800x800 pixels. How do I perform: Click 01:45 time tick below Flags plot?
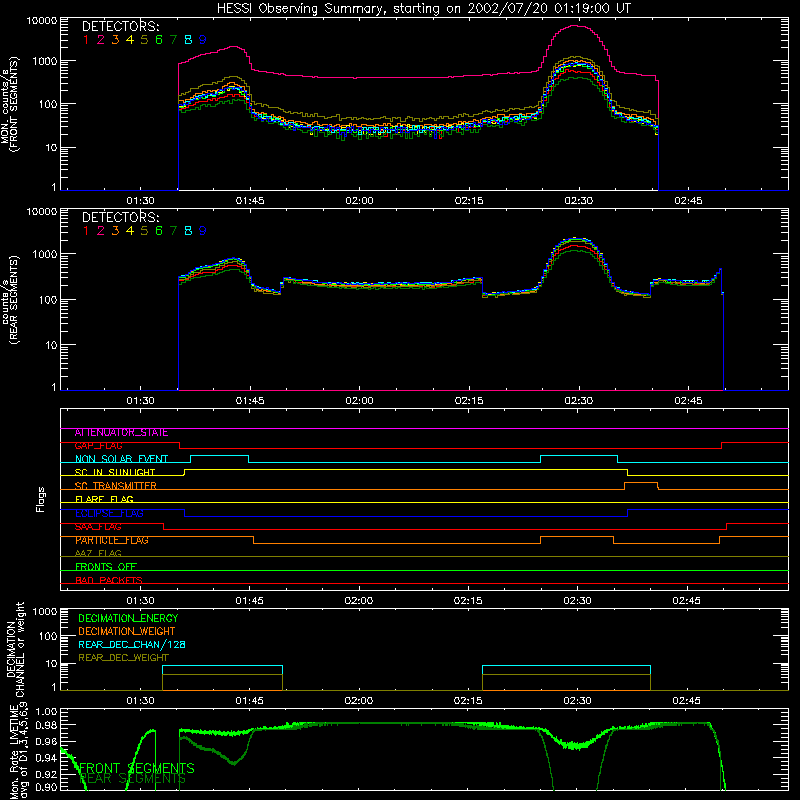(249, 601)
